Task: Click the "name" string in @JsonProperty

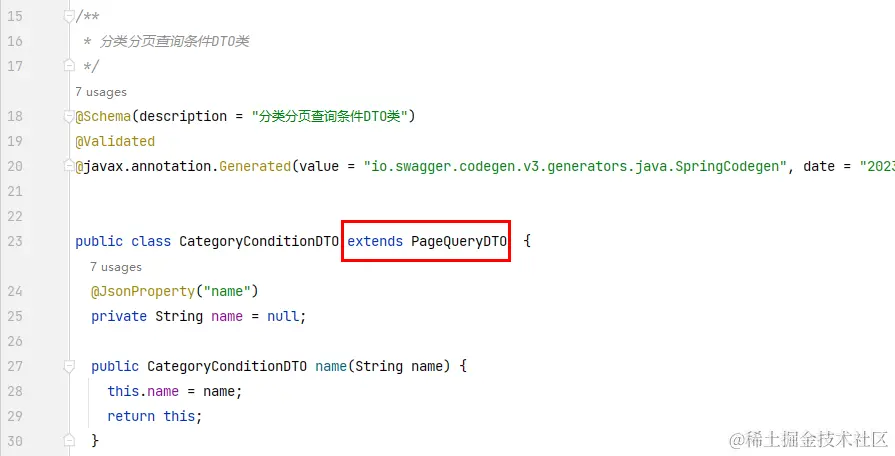Action: coord(227,292)
